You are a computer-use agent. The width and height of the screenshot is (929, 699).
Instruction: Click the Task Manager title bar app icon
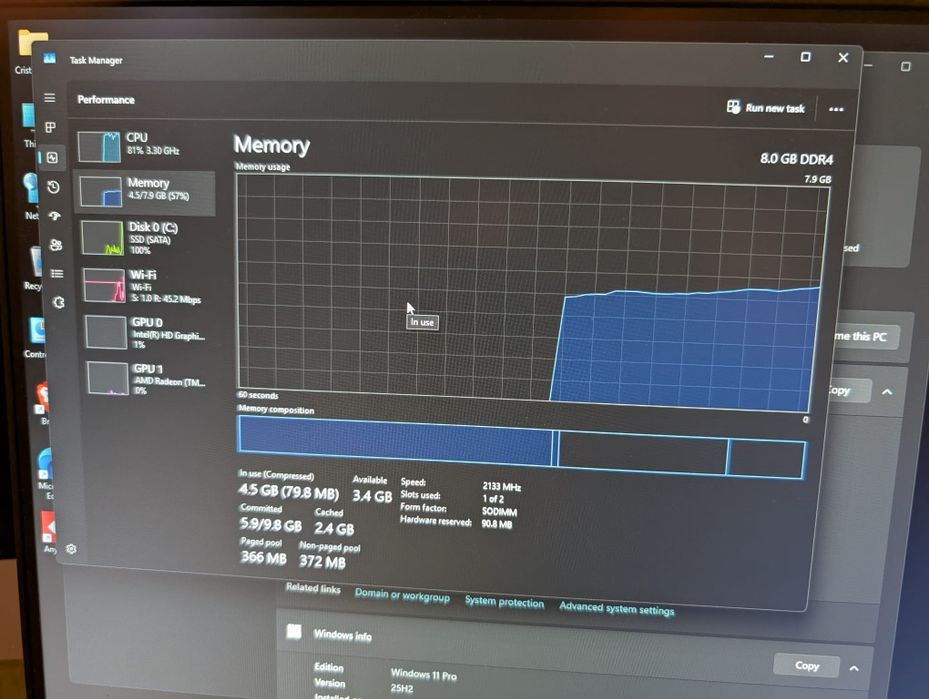tap(50, 58)
